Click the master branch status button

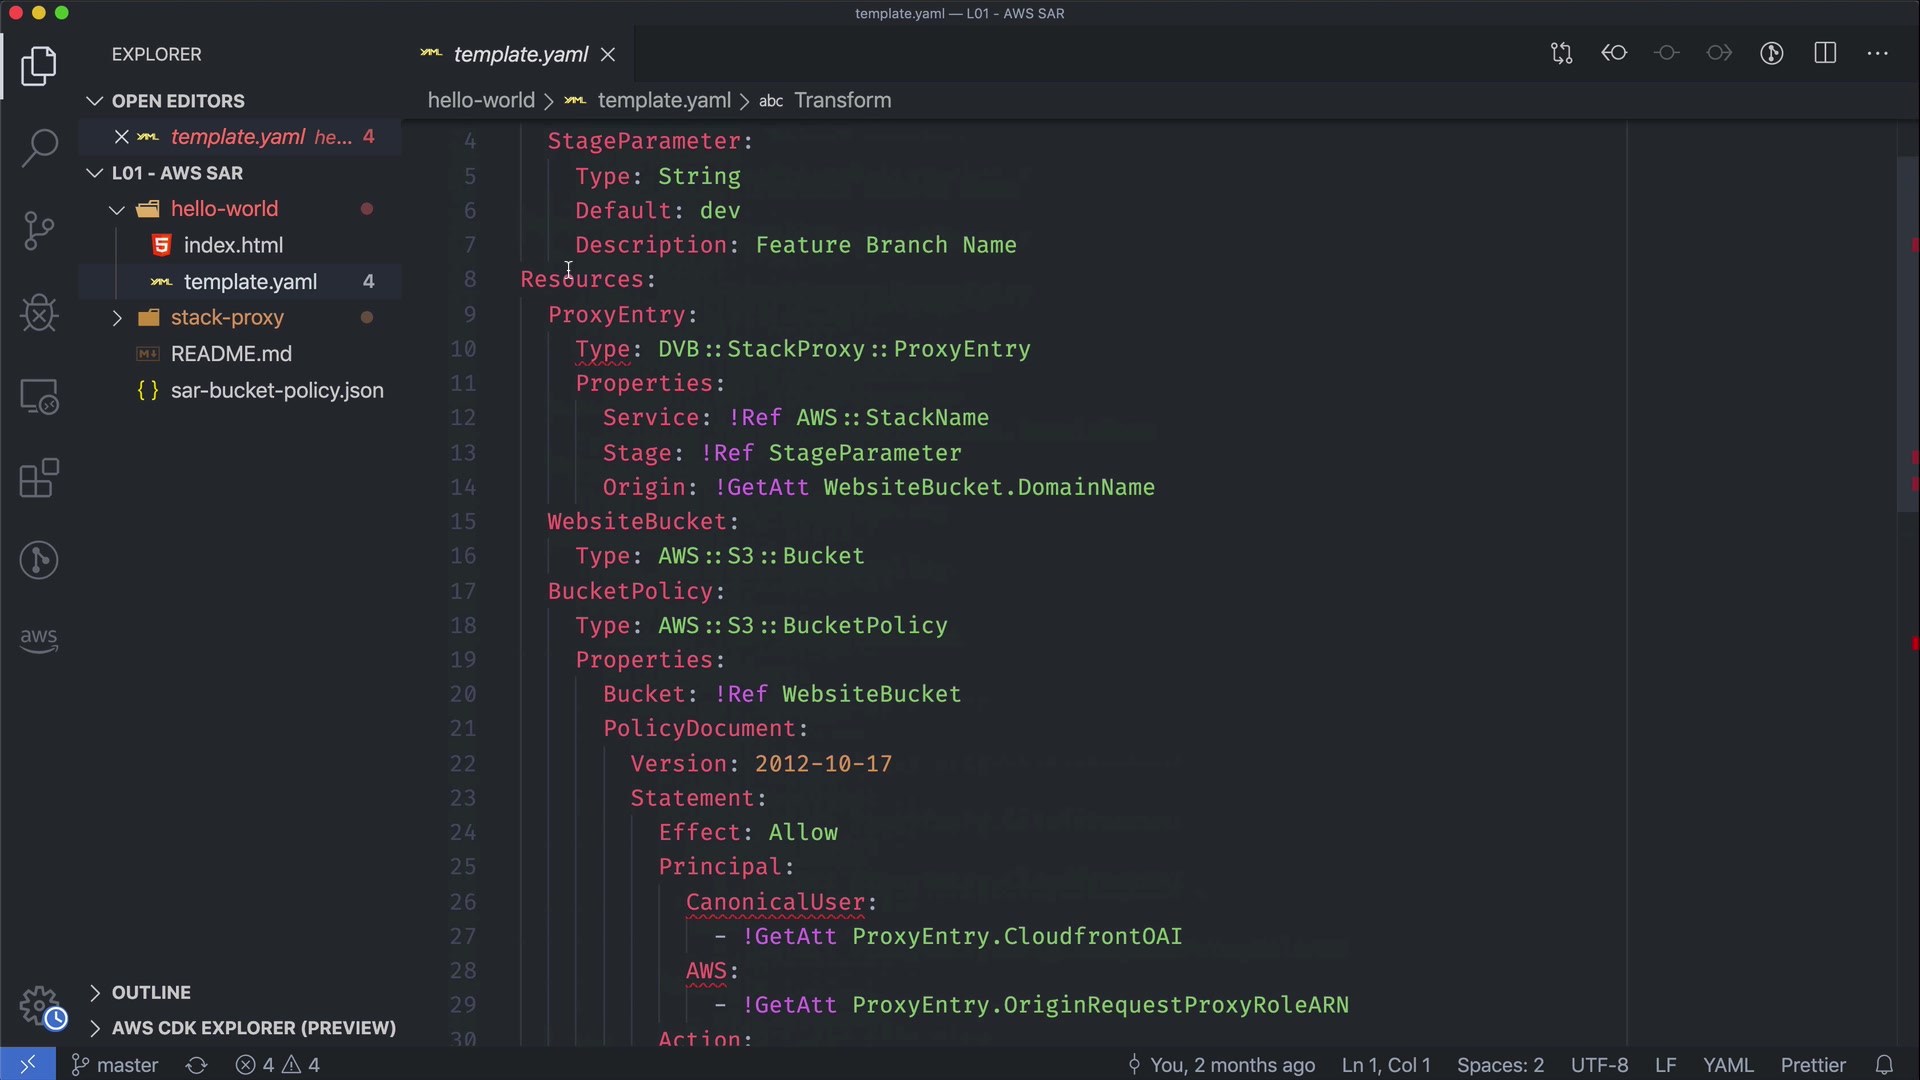pos(116,1065)
